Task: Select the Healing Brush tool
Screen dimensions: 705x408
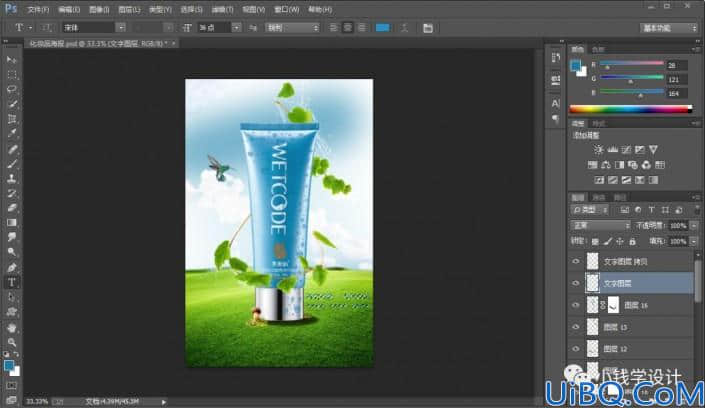Action: click(12, 149)
